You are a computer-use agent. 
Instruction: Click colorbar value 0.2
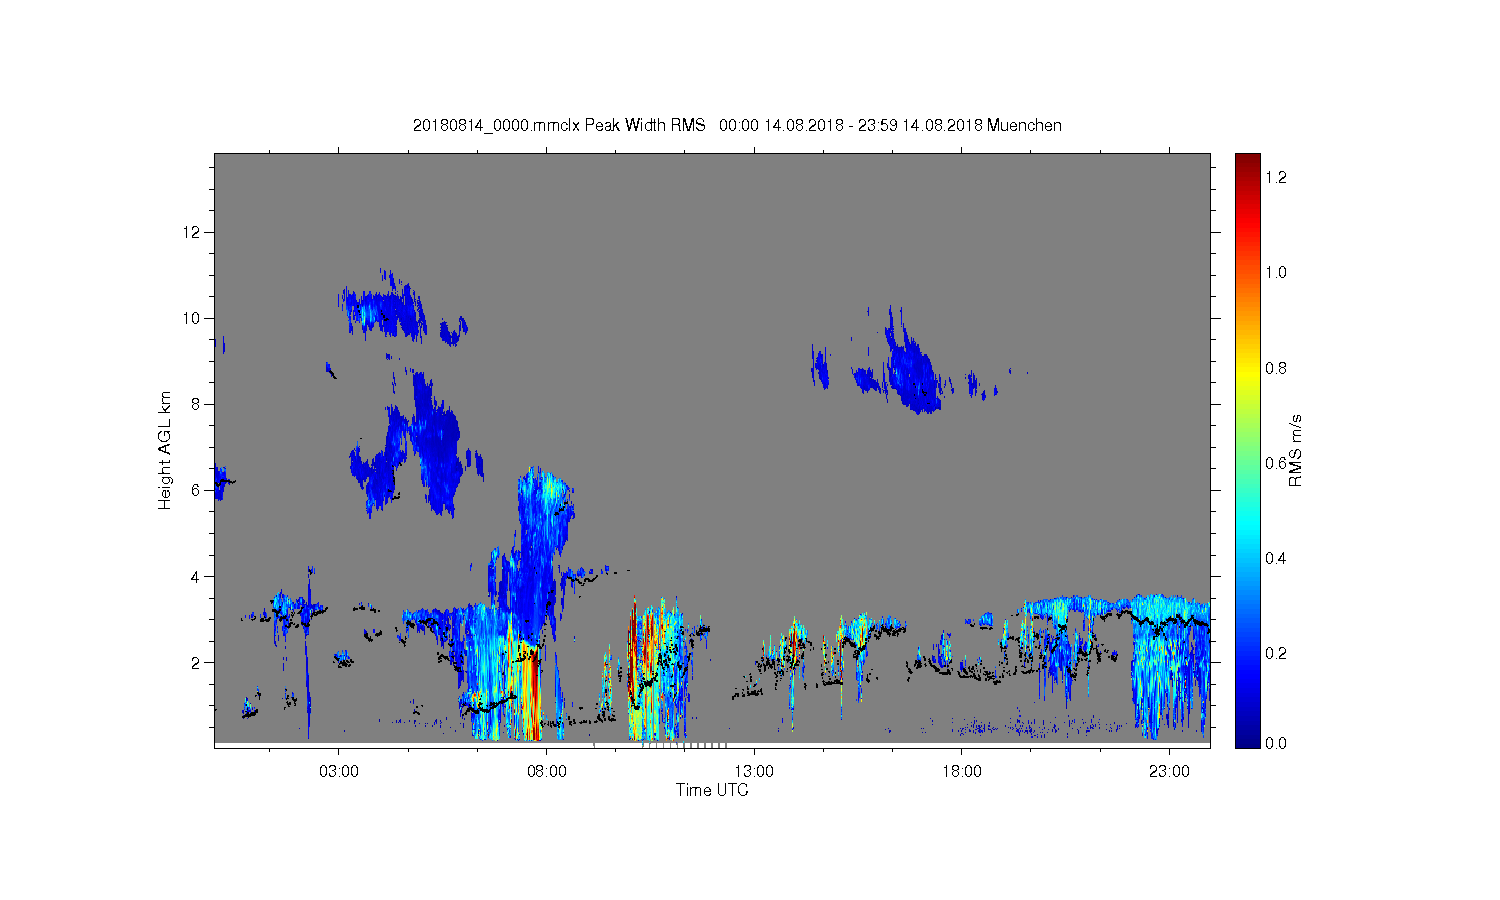click(x=1276, y=653)
